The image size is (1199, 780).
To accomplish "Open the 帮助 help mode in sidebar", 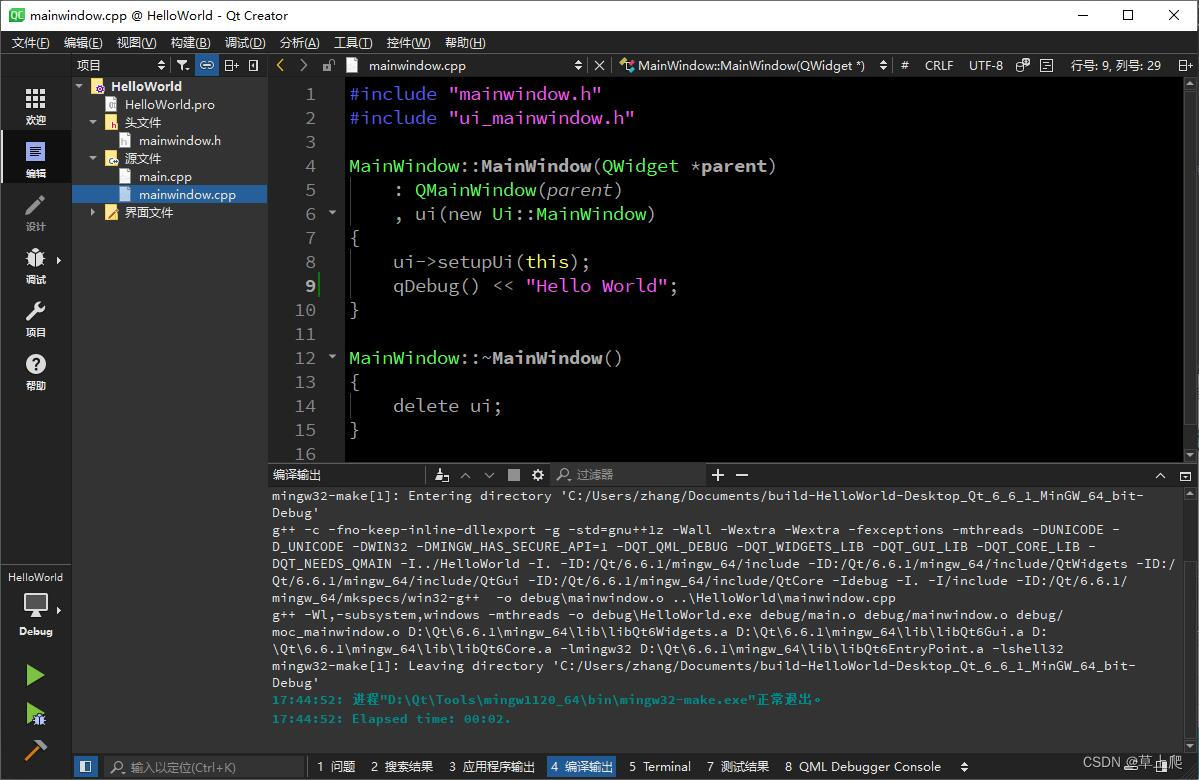I will click(x=35, y=372).
